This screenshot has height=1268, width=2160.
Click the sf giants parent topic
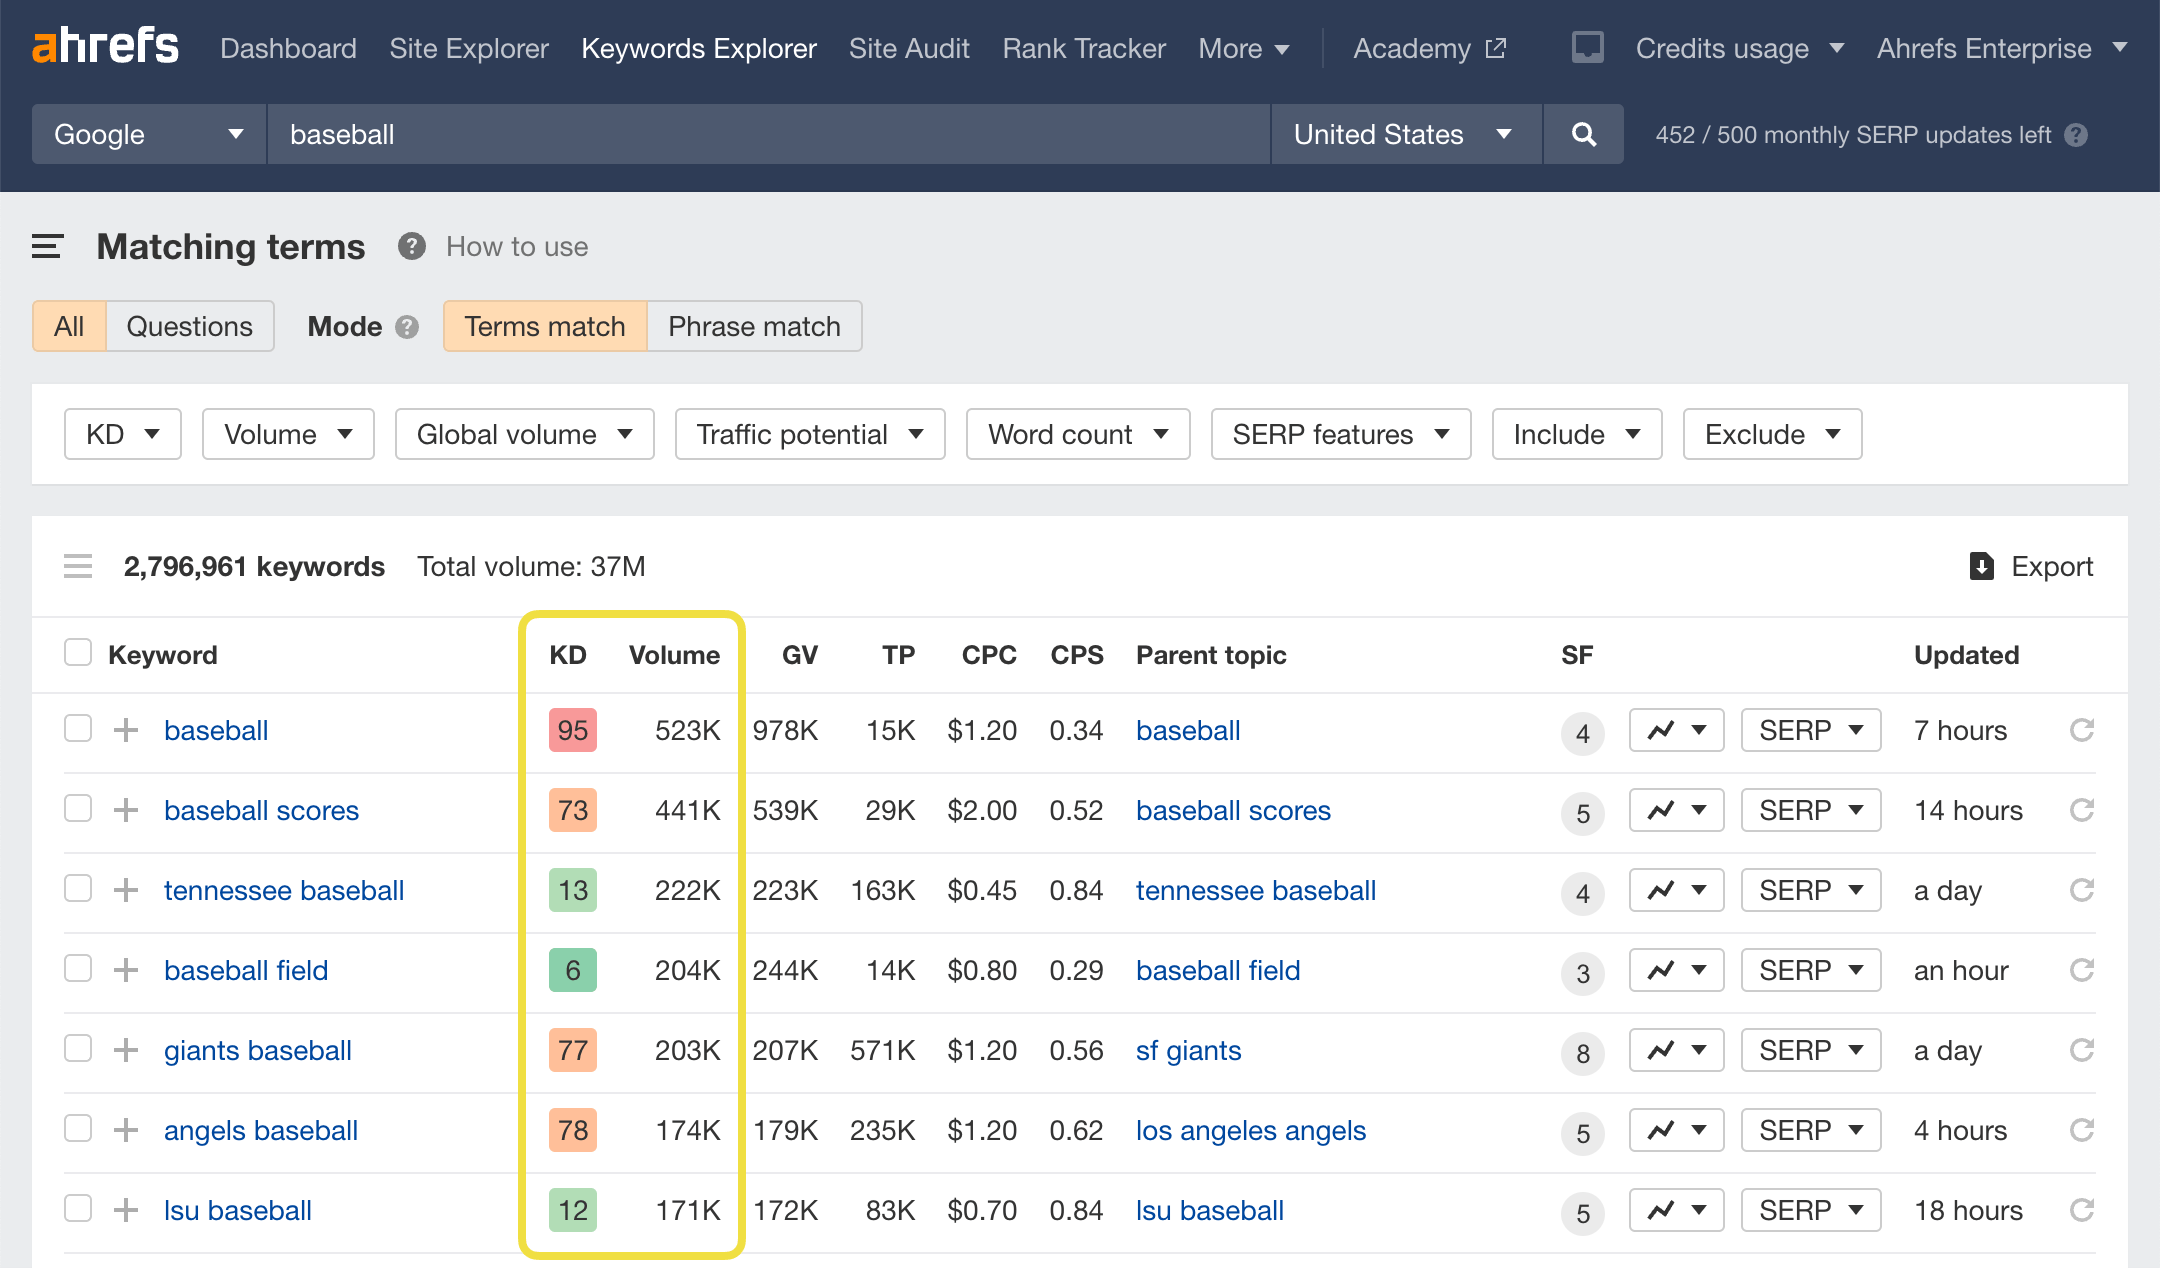tap(1188, 1050)
